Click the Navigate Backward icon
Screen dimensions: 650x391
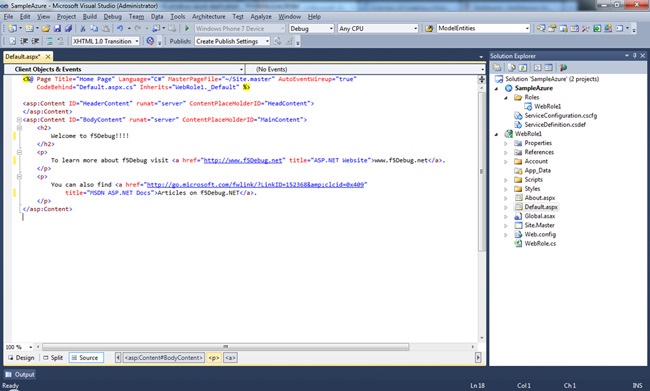156,29
